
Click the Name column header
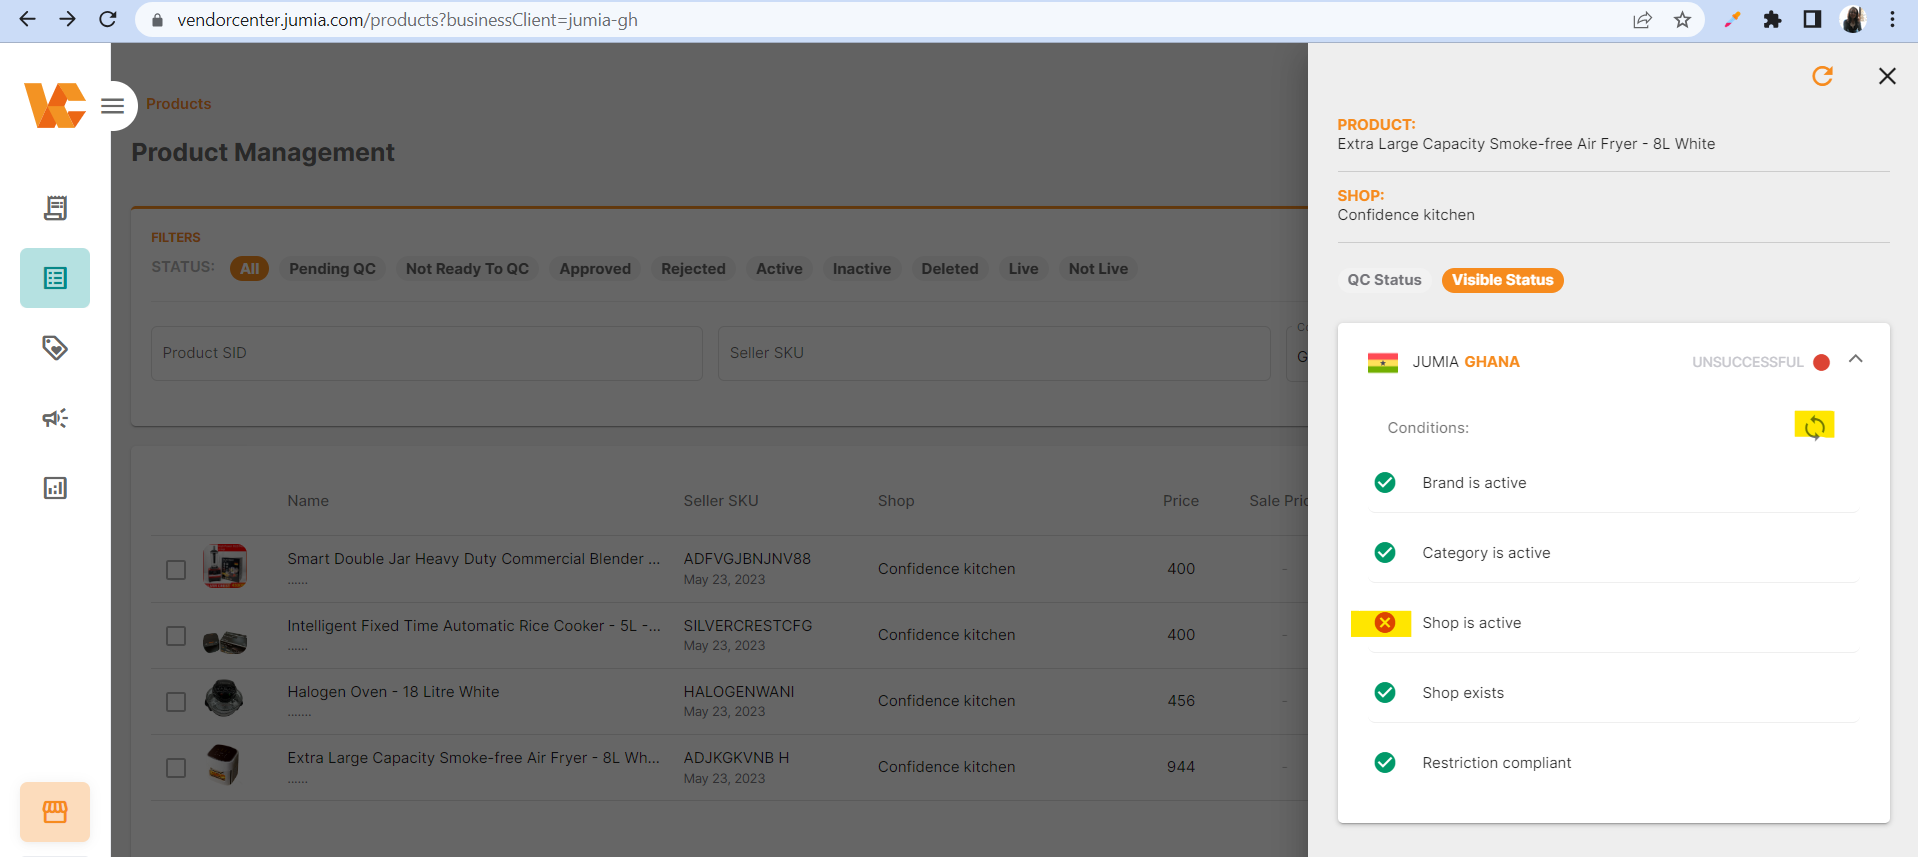308,501
